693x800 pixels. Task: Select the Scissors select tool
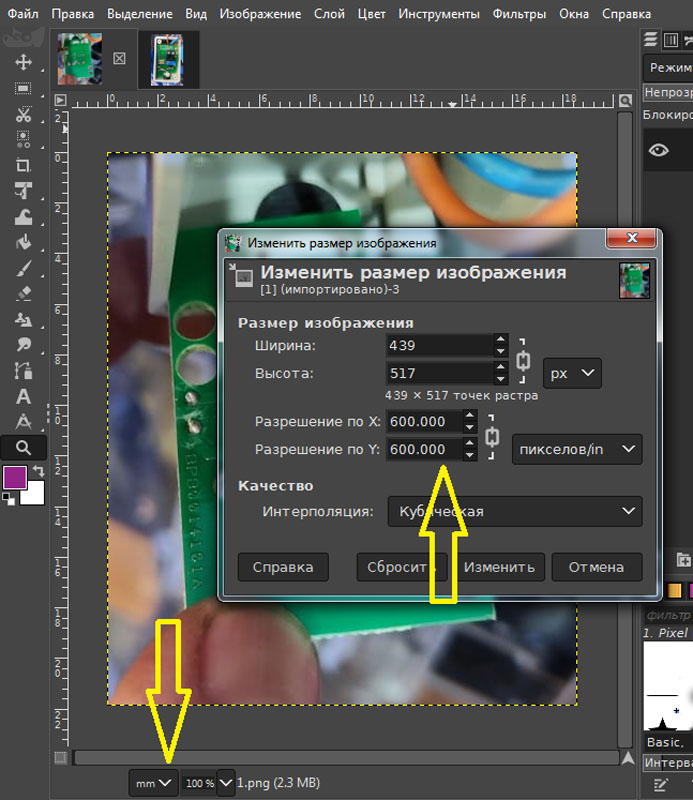(23, 114)
